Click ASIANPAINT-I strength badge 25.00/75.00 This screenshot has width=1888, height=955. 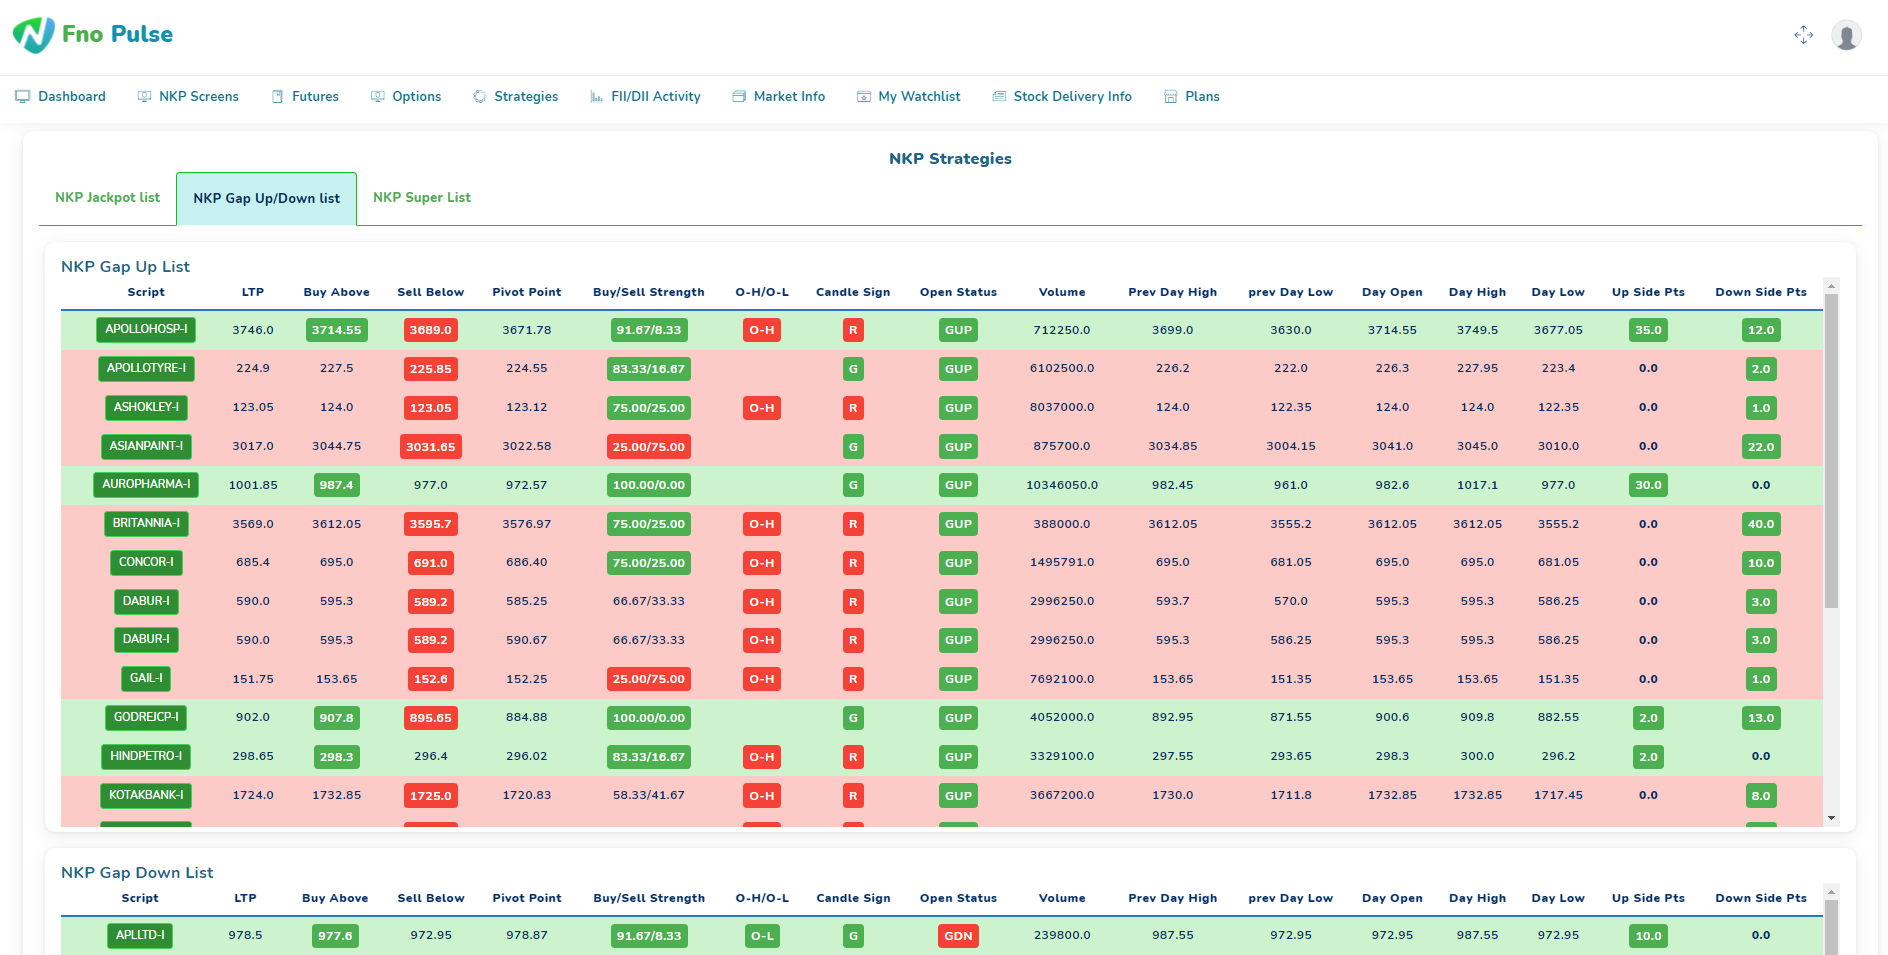click(649, 447)
